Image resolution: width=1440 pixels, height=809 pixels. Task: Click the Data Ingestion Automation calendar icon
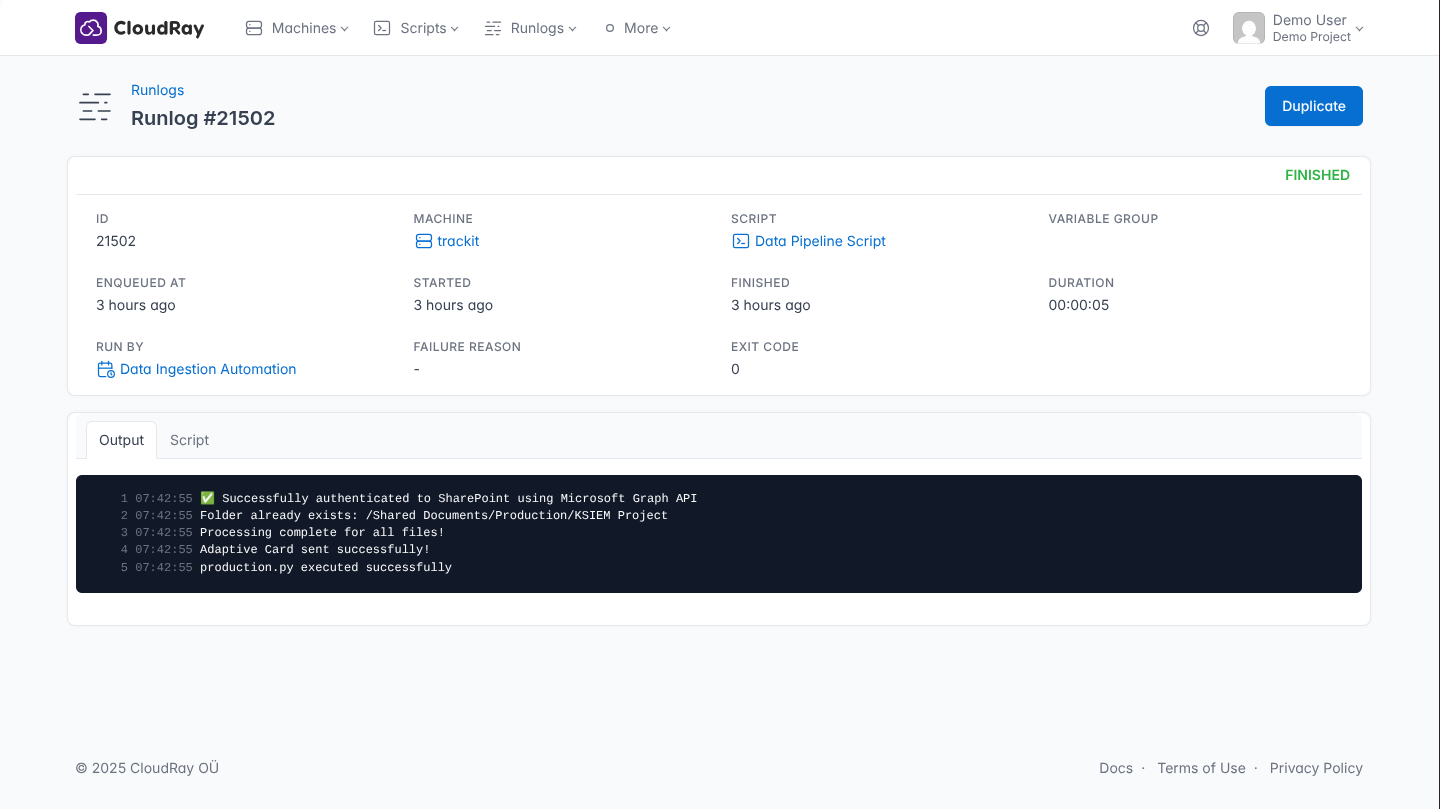click(105, 369)
